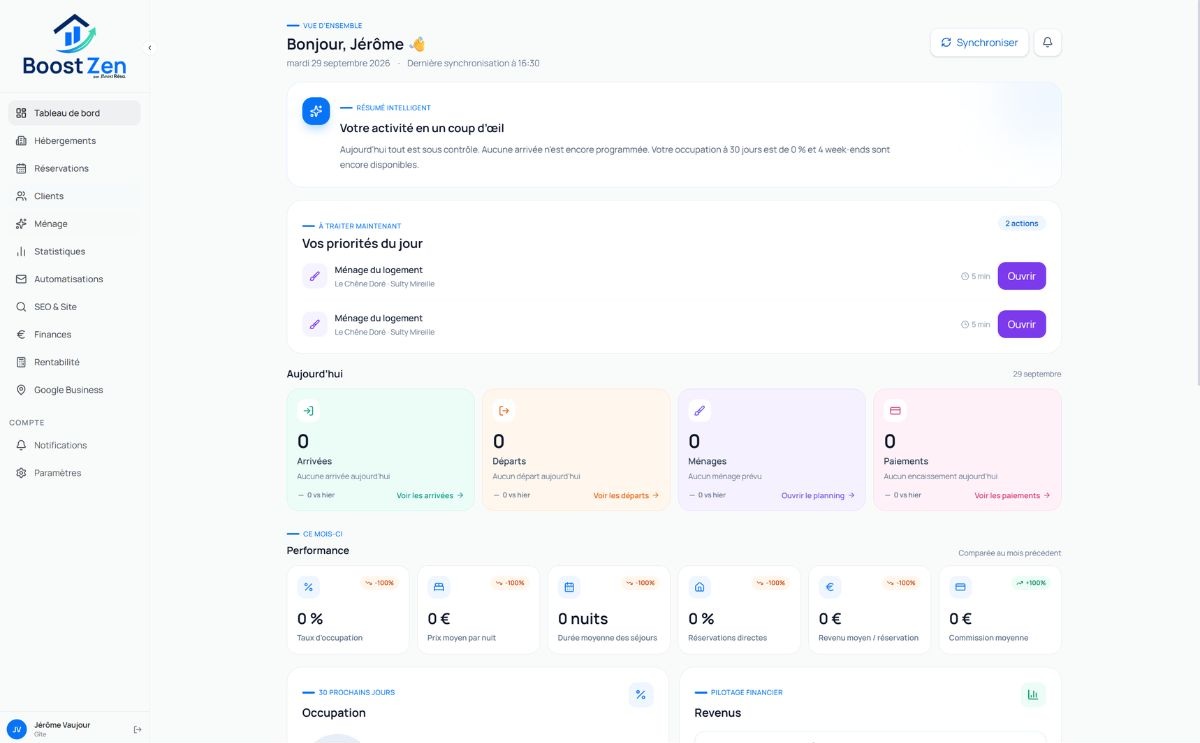Click the -100% badge on Taux d'occupation
Viewport: 1200px width, 743px height.
pos(379,583)
